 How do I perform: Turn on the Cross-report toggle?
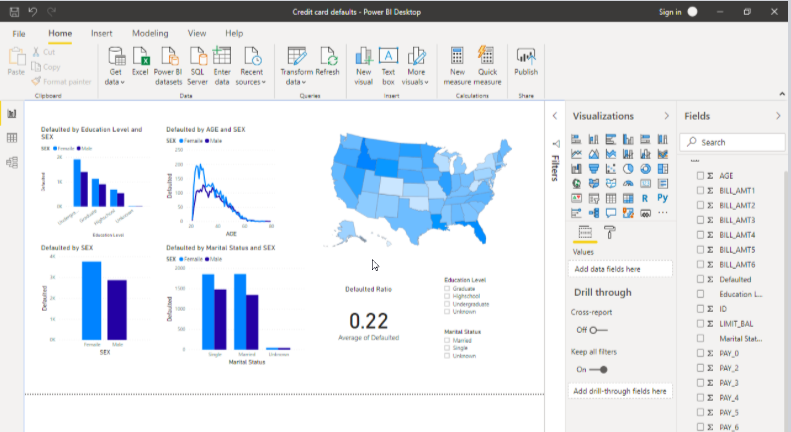click(598, 330)
